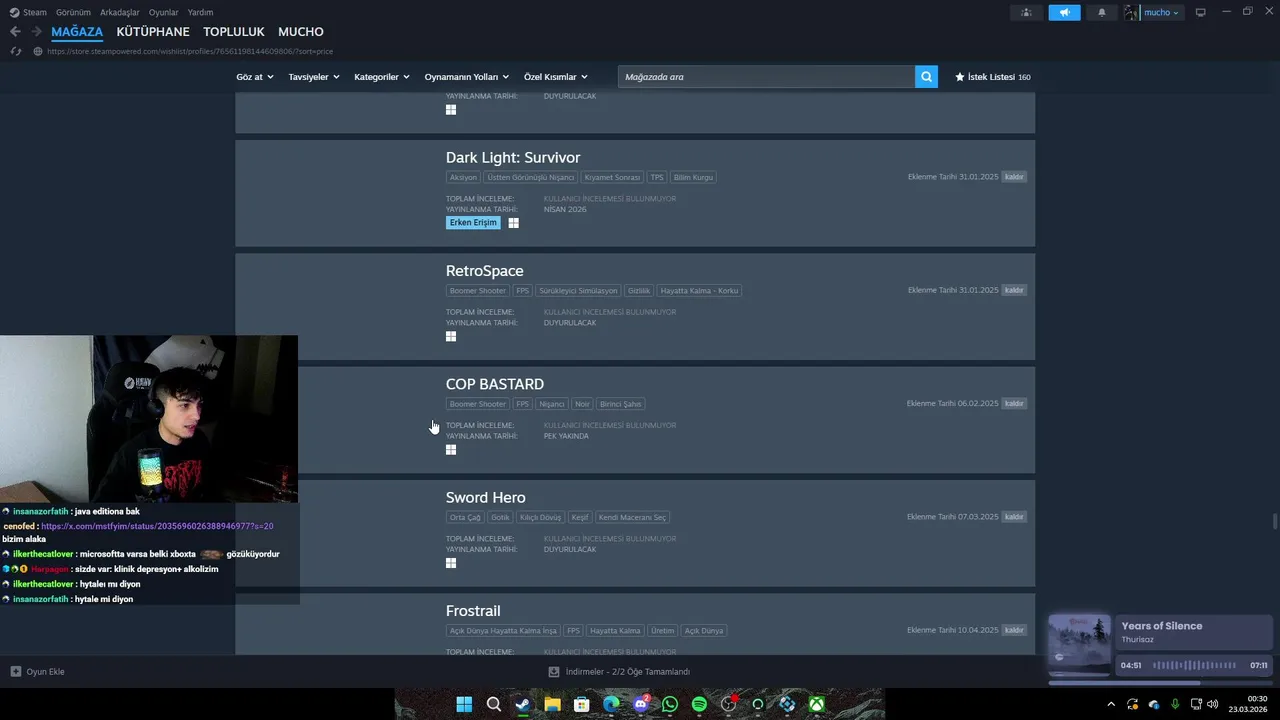This screenshot has width=1280, height=720.
Task: Open the notifications bell
Action: pos(1102,12)
